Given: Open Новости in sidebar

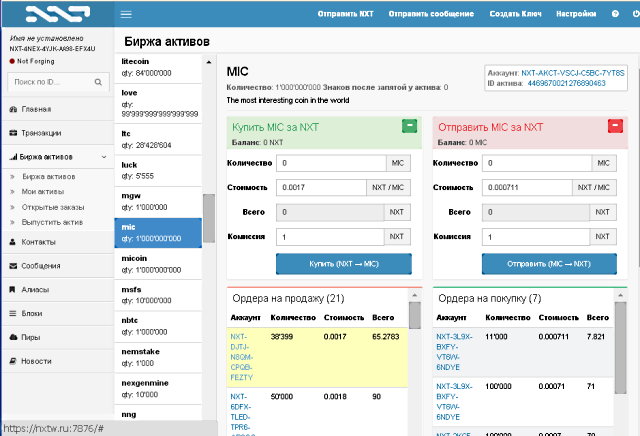Looking at the screenshot, I should click(36, 361).
